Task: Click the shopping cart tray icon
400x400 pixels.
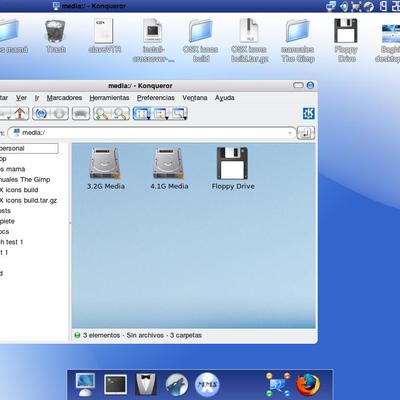Action: coord(356,6)
